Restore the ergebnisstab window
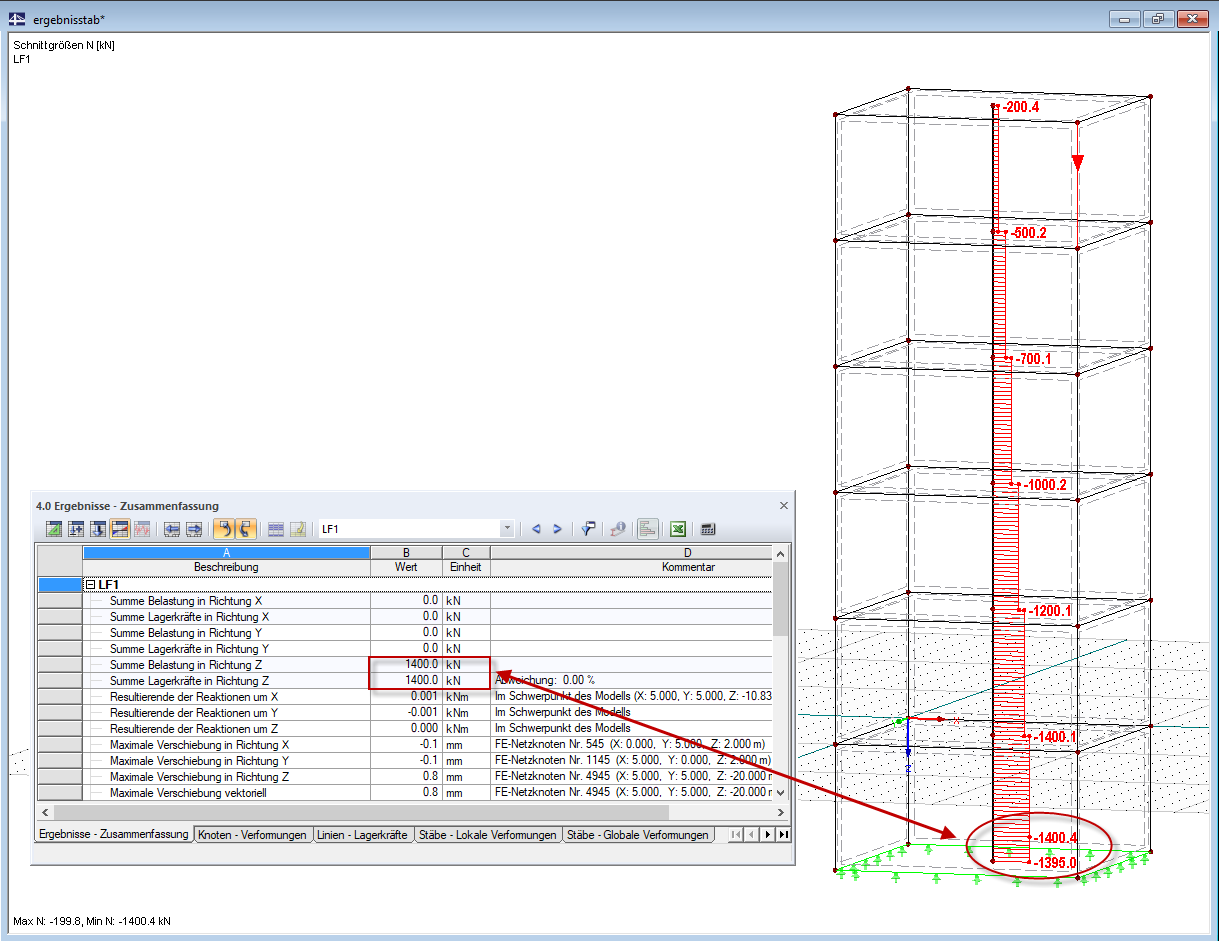Viewport: 1219px width, 941px height. coord(1158,19)
